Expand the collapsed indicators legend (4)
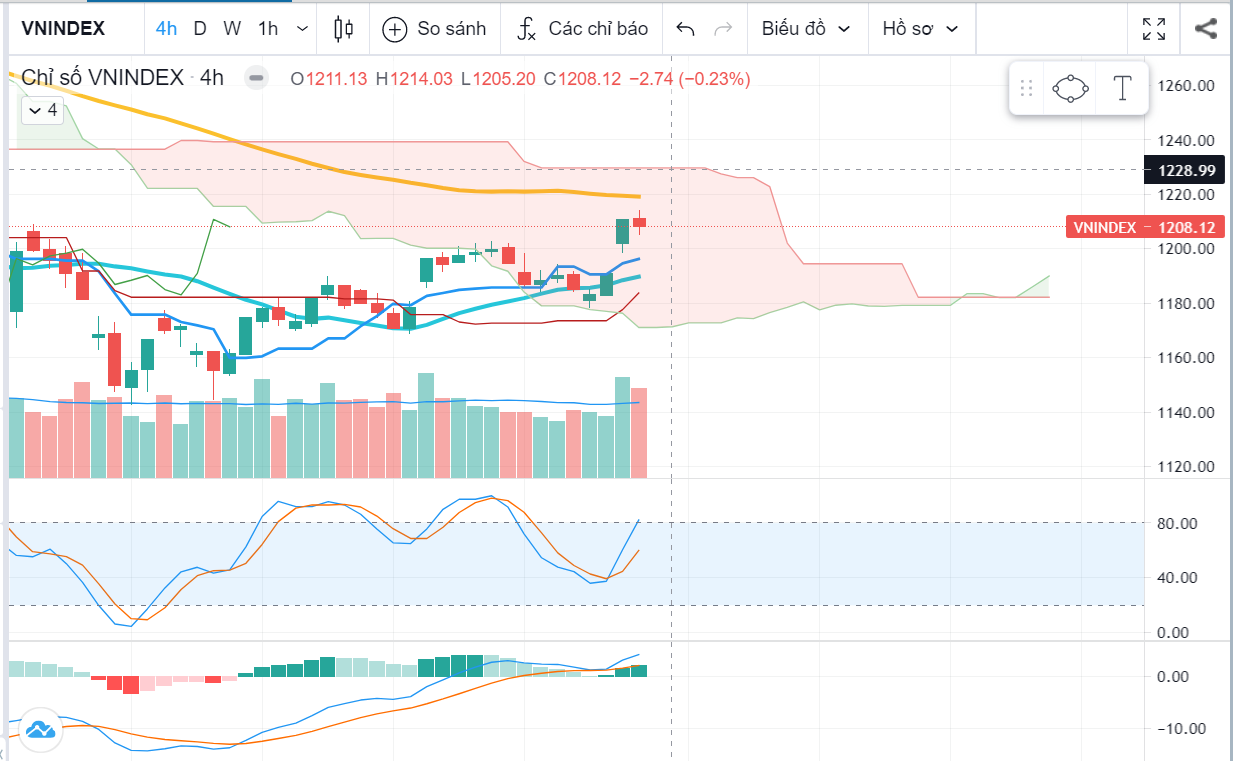Viewport: 1233px width, 761px height. pyautogui.click(x=42, y=110)
